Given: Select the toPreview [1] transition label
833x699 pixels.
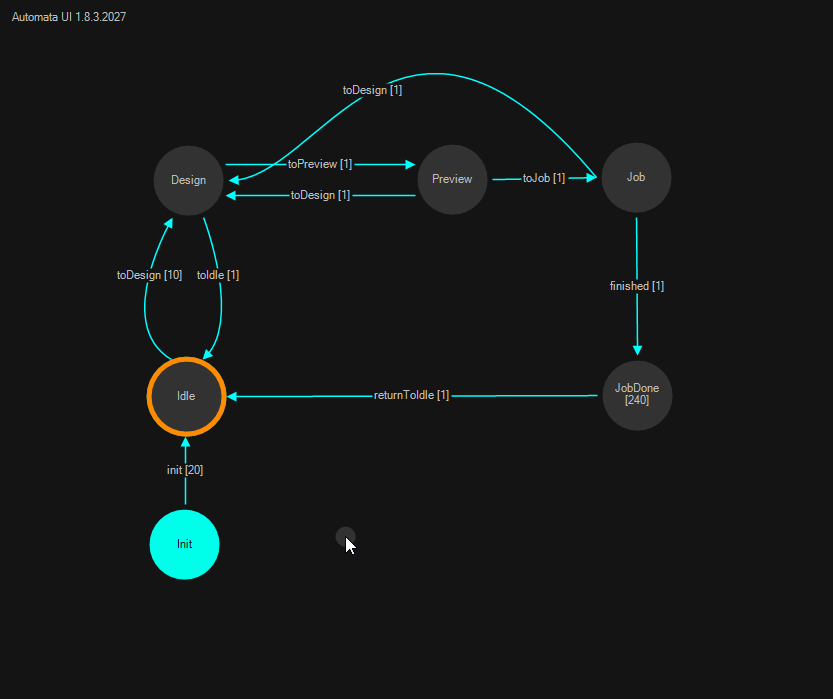Looking at the screenshot, I should pos(320,164).
